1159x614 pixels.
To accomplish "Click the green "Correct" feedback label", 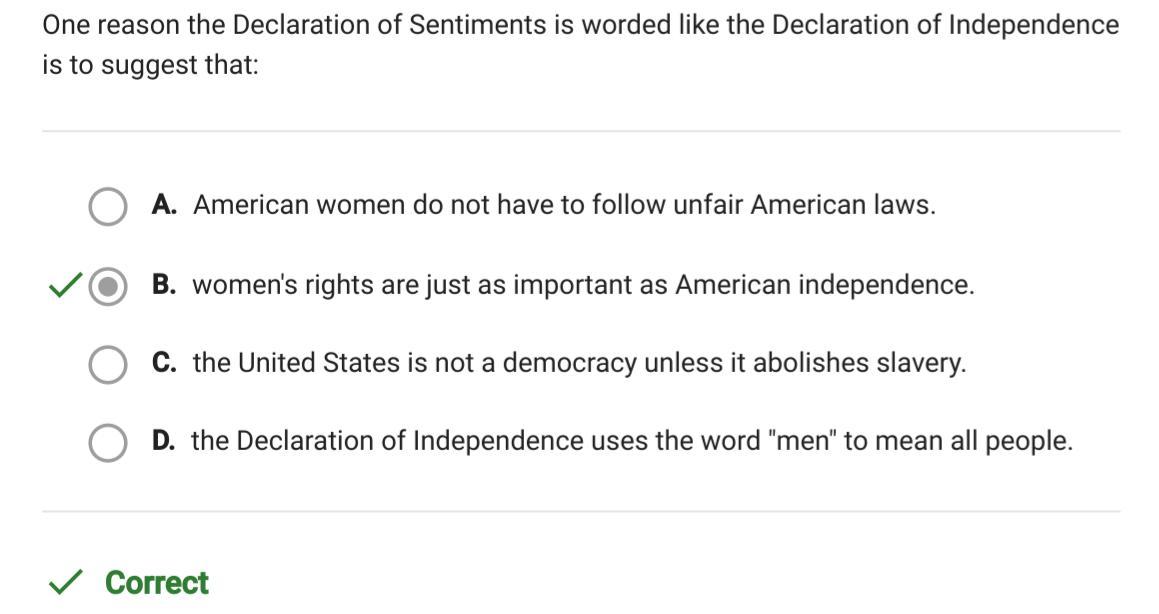I will pos(157,583).
